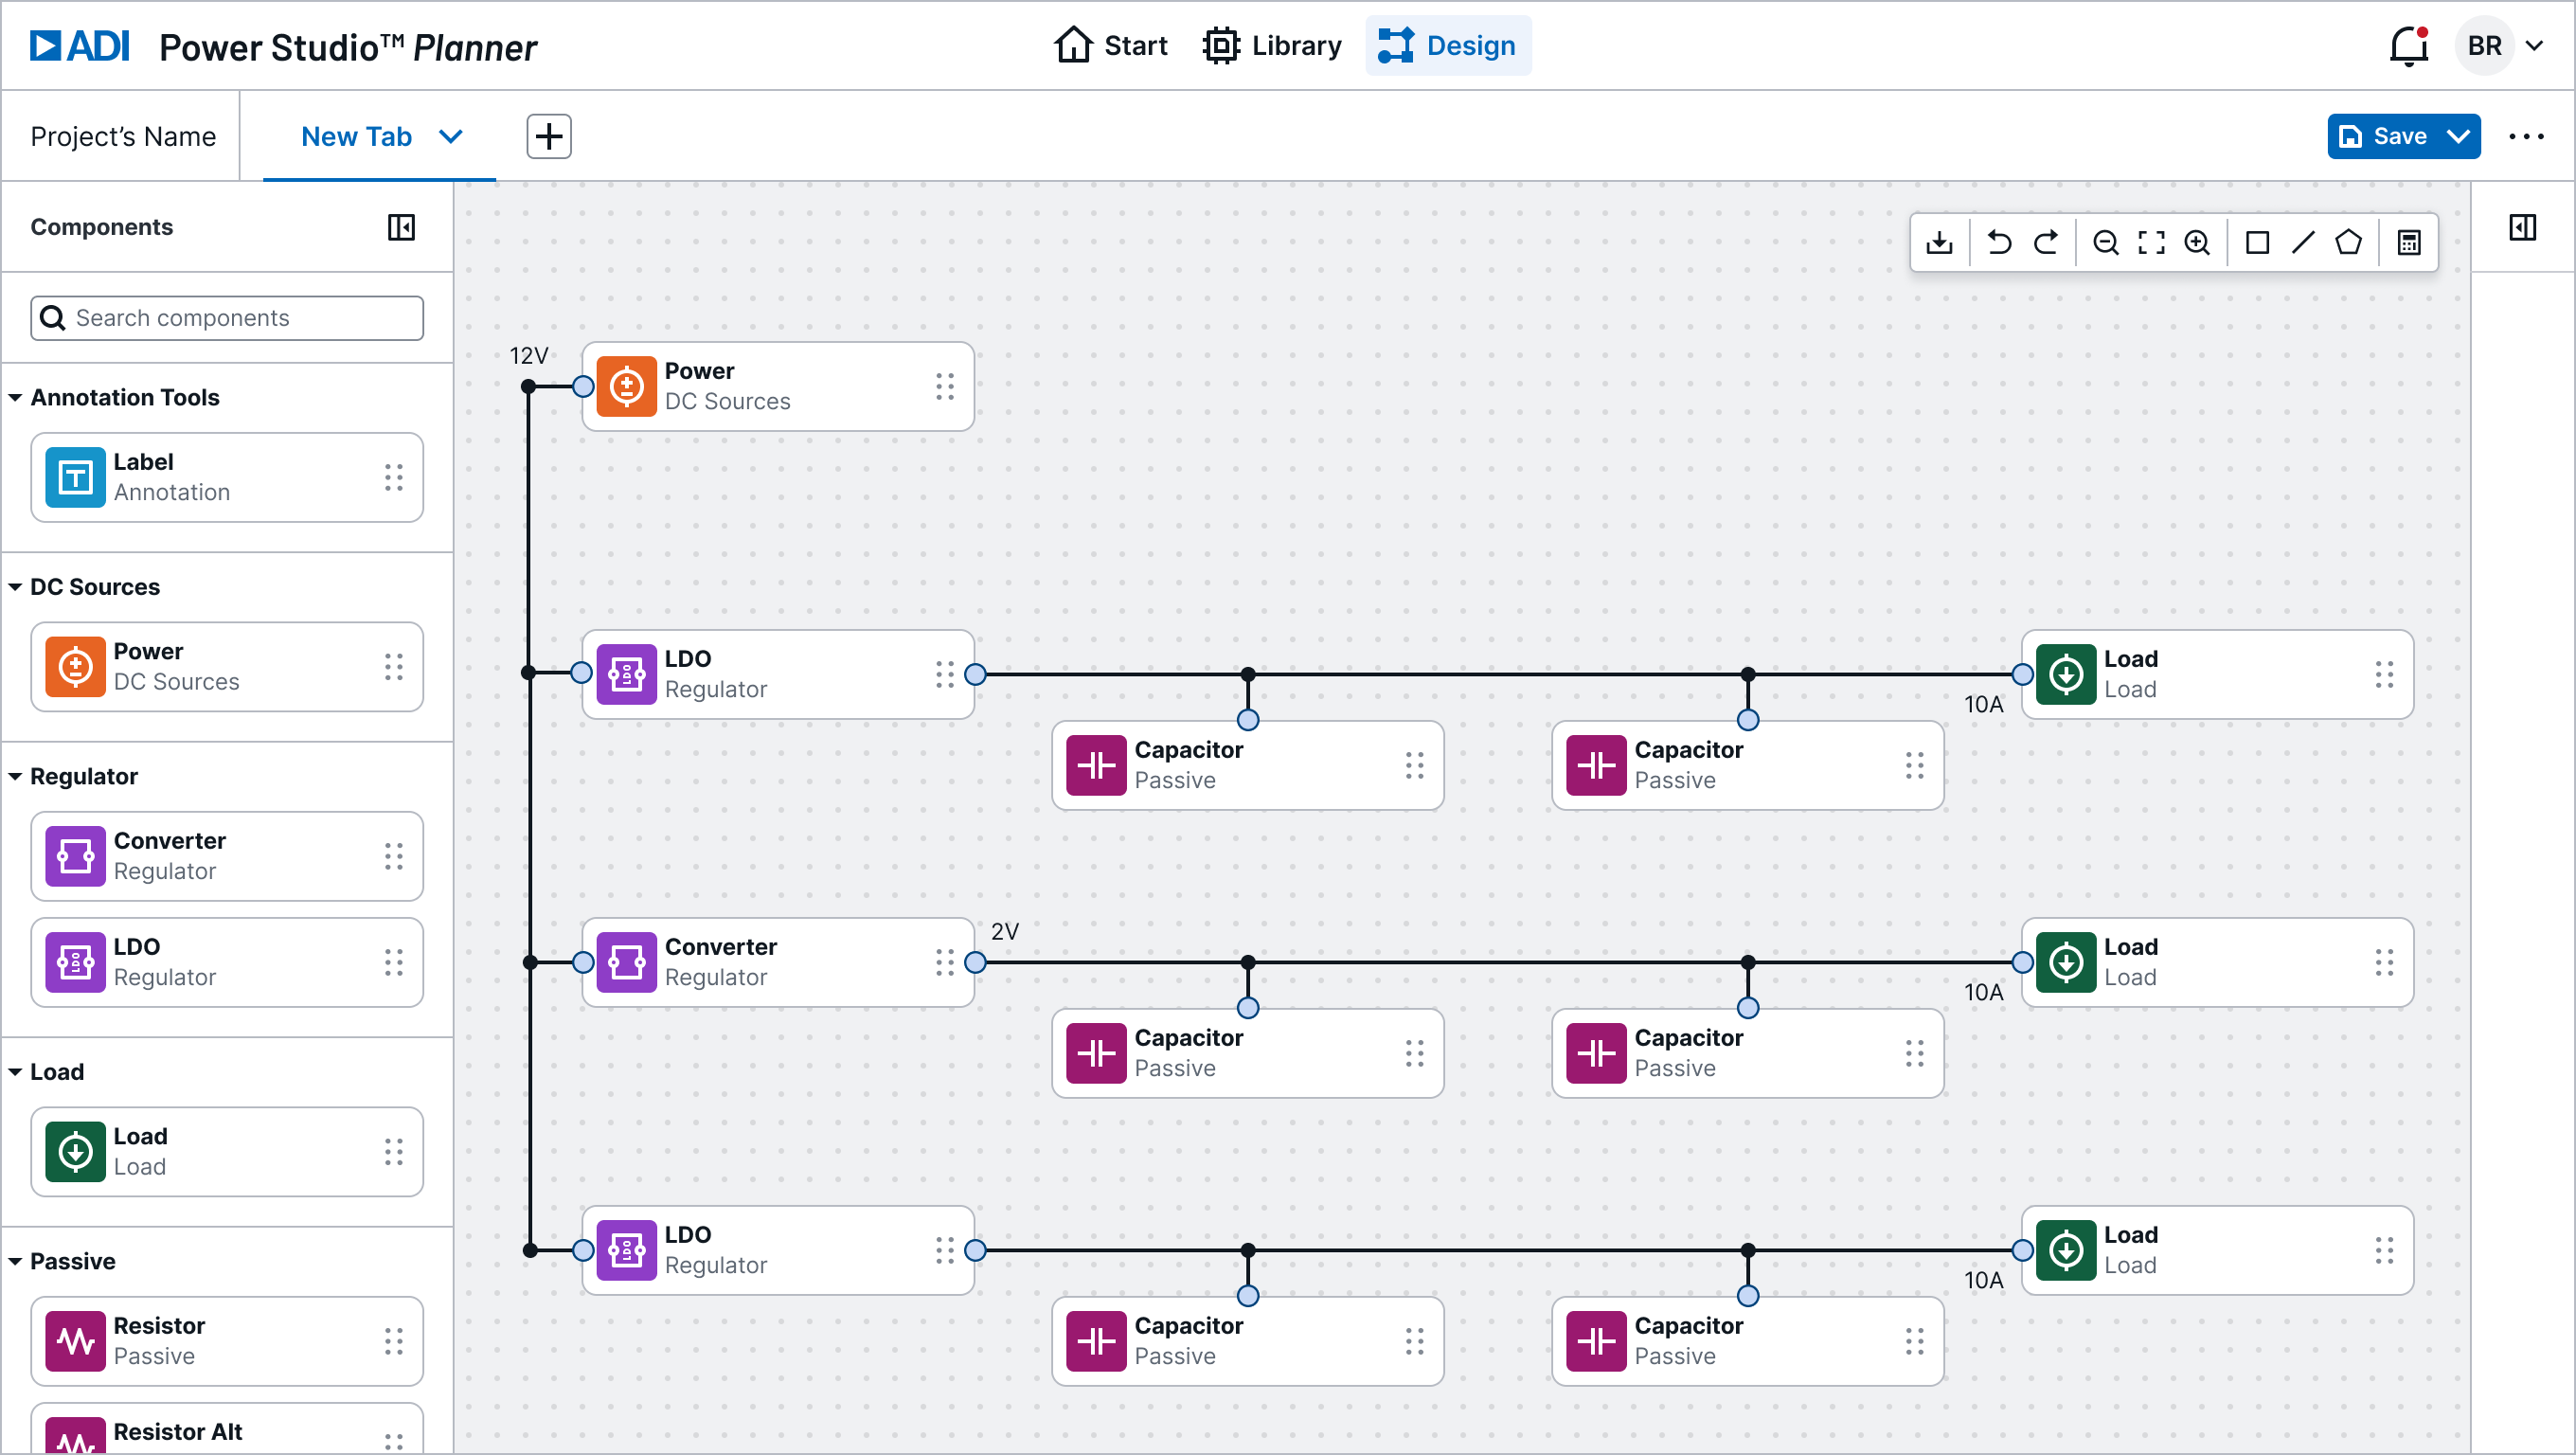Open the notifications bell
Image resolution: width=2576 pixels, height=1455 pixels.
pos(2408,46)
